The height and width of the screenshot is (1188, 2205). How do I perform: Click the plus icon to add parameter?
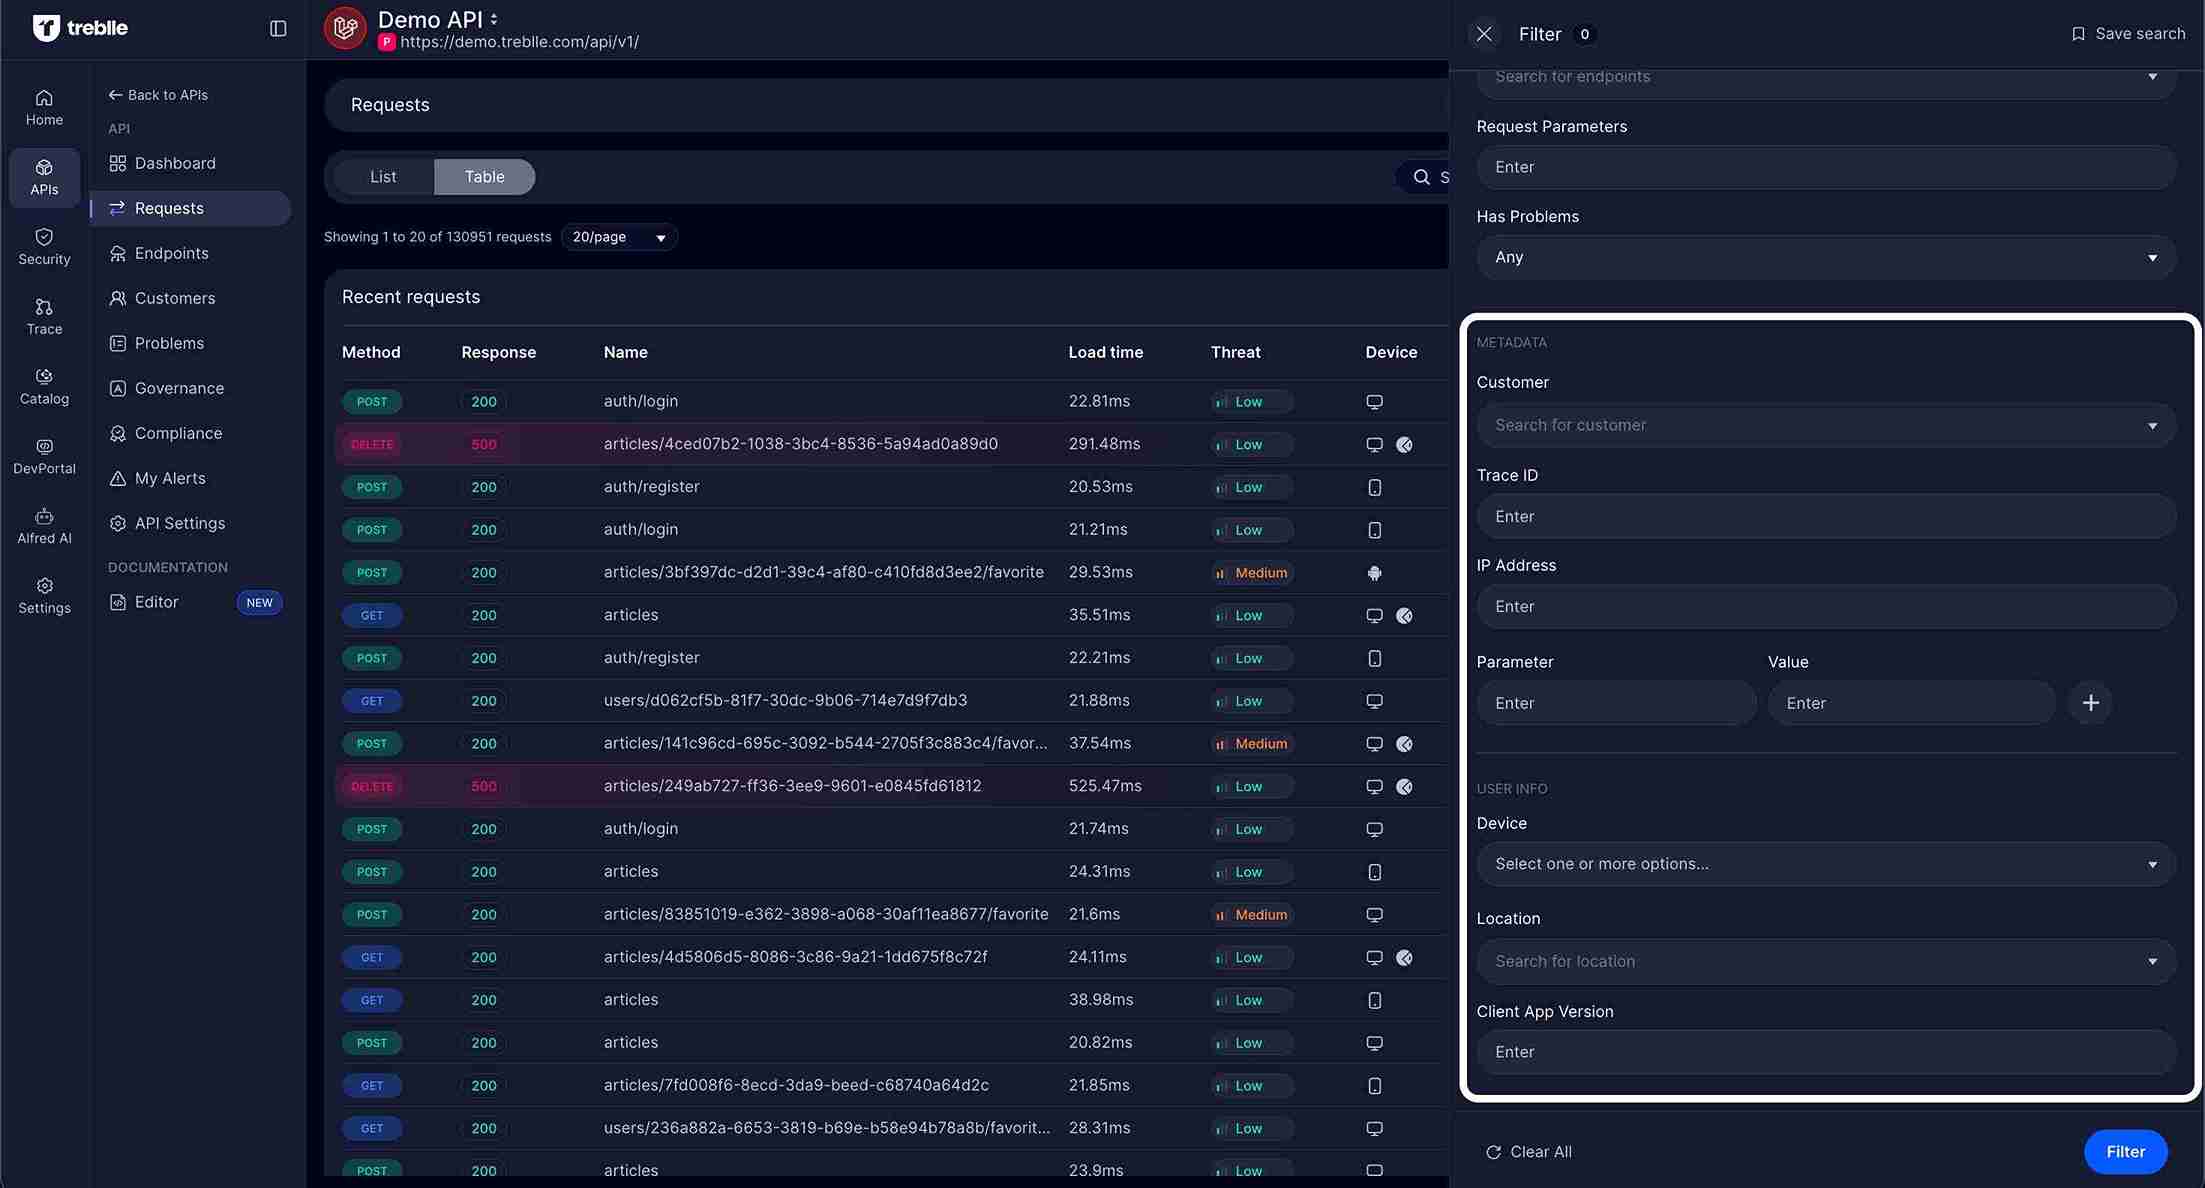[x=2090, y=703]
